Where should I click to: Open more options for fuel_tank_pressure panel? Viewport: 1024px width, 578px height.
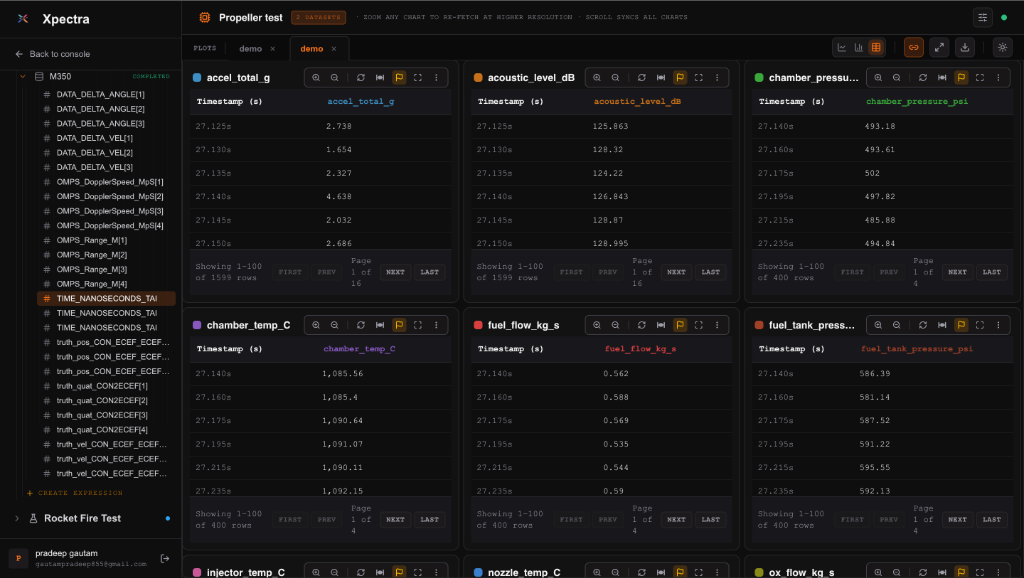click(x=999, y=325)
